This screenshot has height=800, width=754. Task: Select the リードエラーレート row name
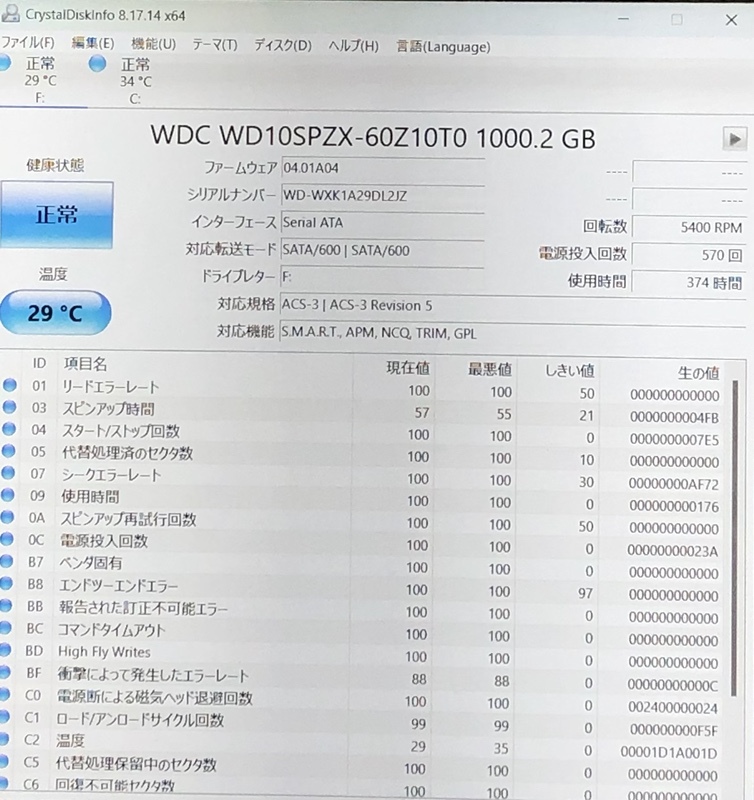[x=111, y=387]
